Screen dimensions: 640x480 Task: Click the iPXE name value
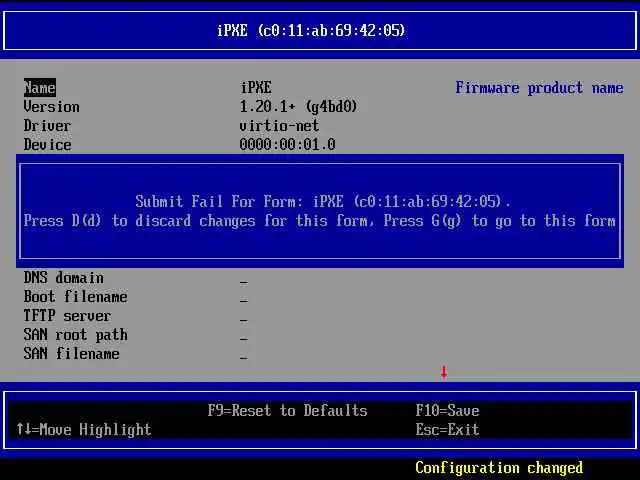pos(256,88)
